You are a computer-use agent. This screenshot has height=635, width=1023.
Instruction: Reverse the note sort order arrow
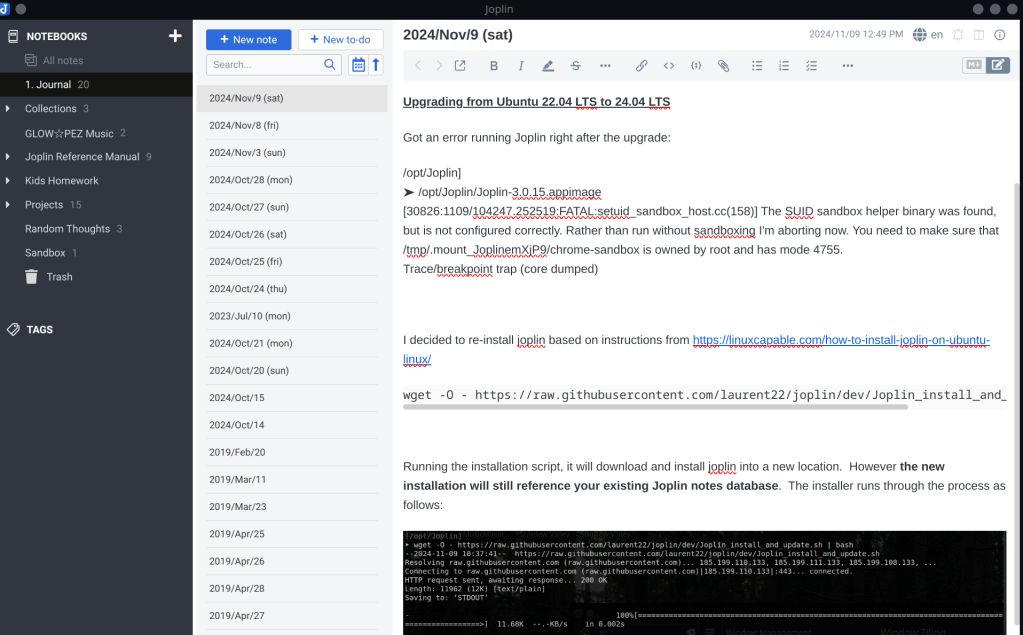tap(377, 65)
